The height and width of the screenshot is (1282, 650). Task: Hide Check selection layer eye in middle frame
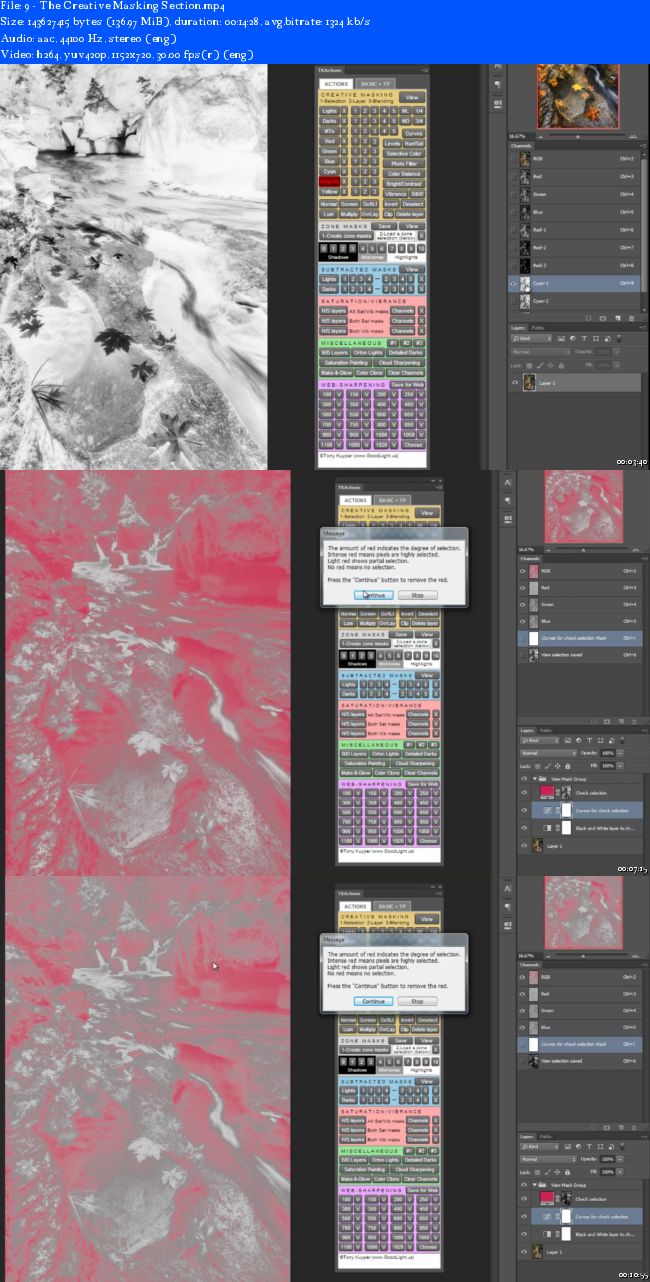[x=524, y=793]
